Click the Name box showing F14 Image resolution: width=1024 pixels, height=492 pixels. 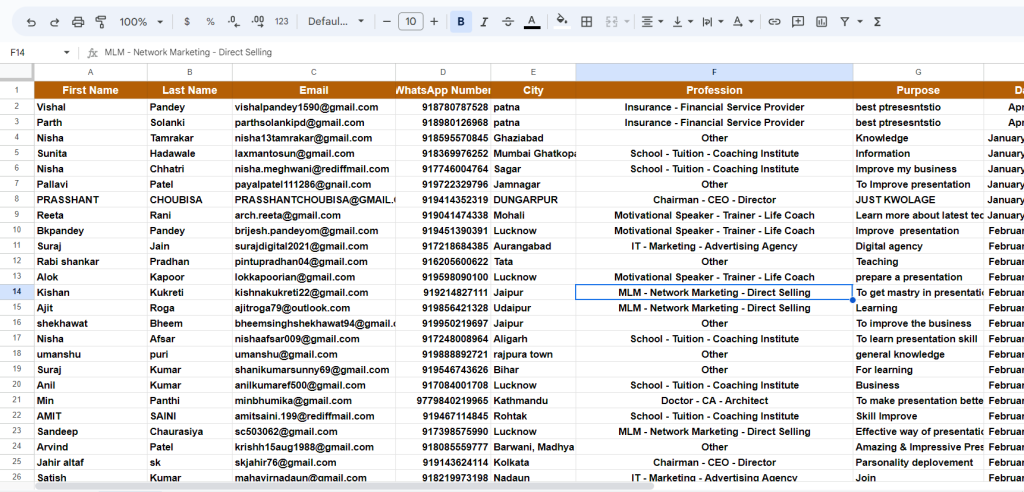[x=33, y=52]
